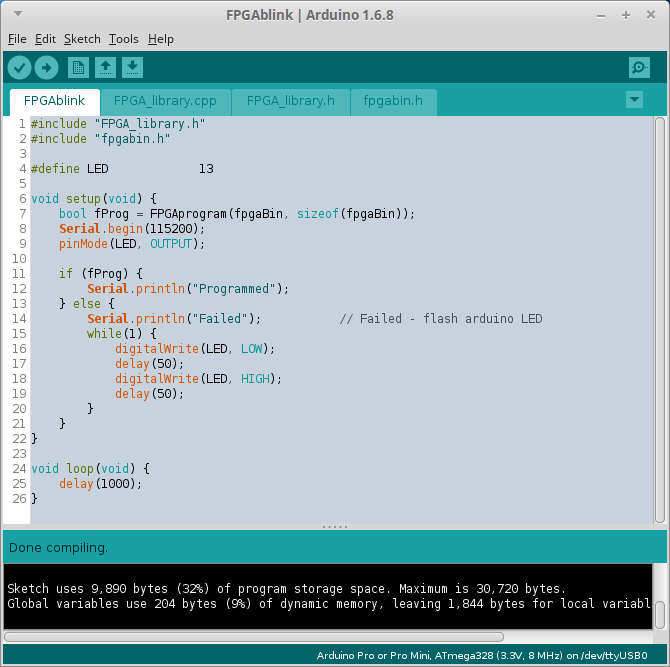
Task: Open the Tools menu
Action: [x=123, y=39]
